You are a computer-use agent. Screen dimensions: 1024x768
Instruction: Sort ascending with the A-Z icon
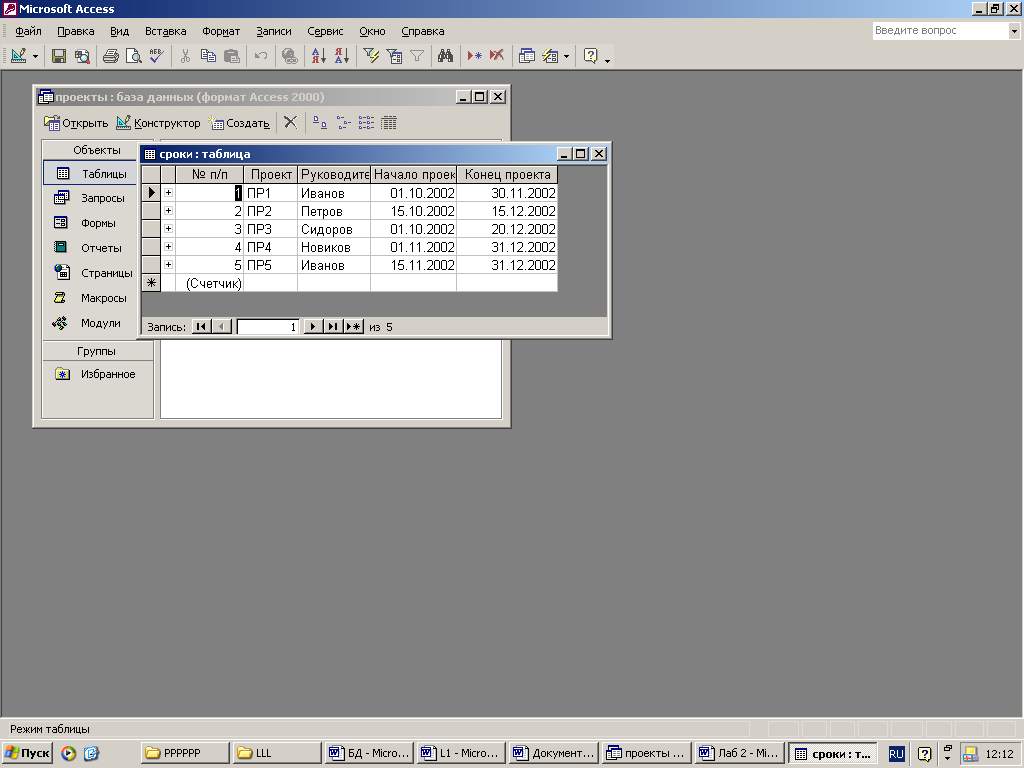(319, 56)
